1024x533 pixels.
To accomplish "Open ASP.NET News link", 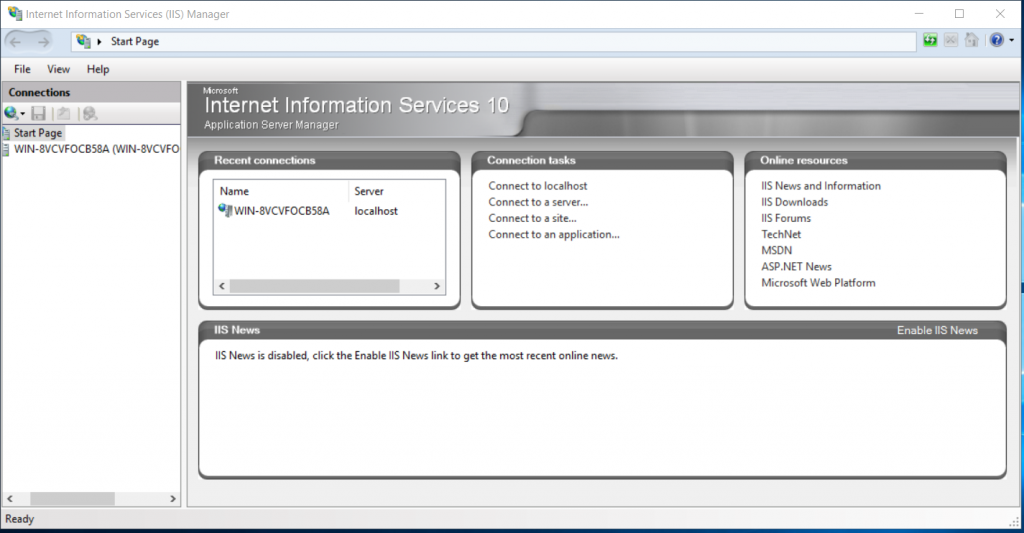I will coord(796,266).
